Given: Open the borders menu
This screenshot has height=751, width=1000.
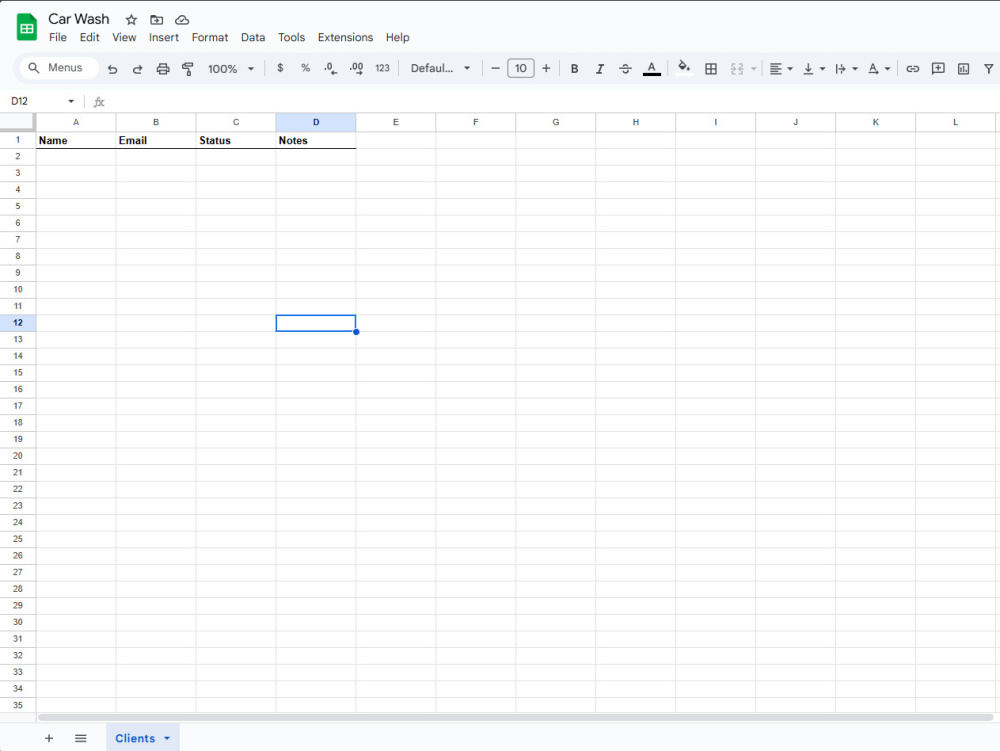Looking at the screenshot, I should (x=710, y=69).
